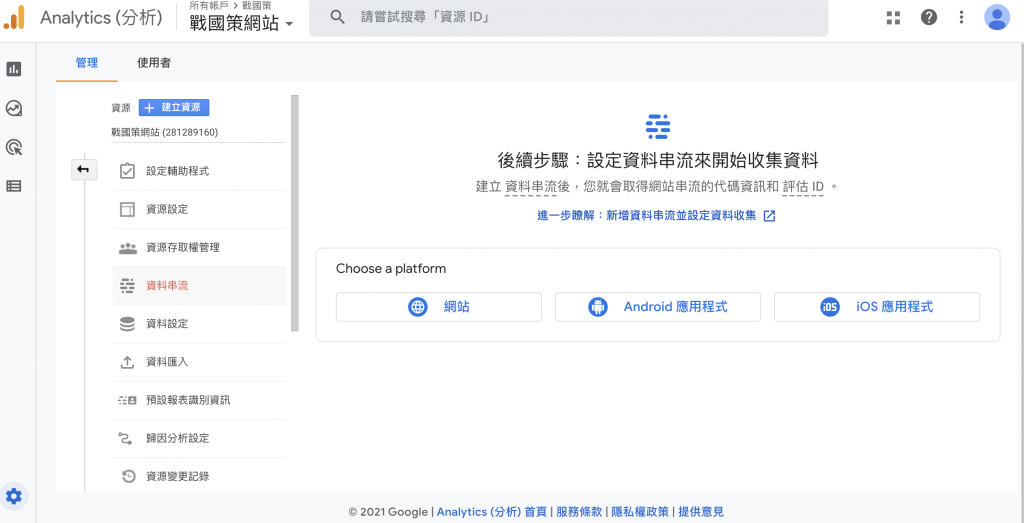
Task: Click the 戰國策網站 (281289160) property name
Action: click(x=165, y=132)
